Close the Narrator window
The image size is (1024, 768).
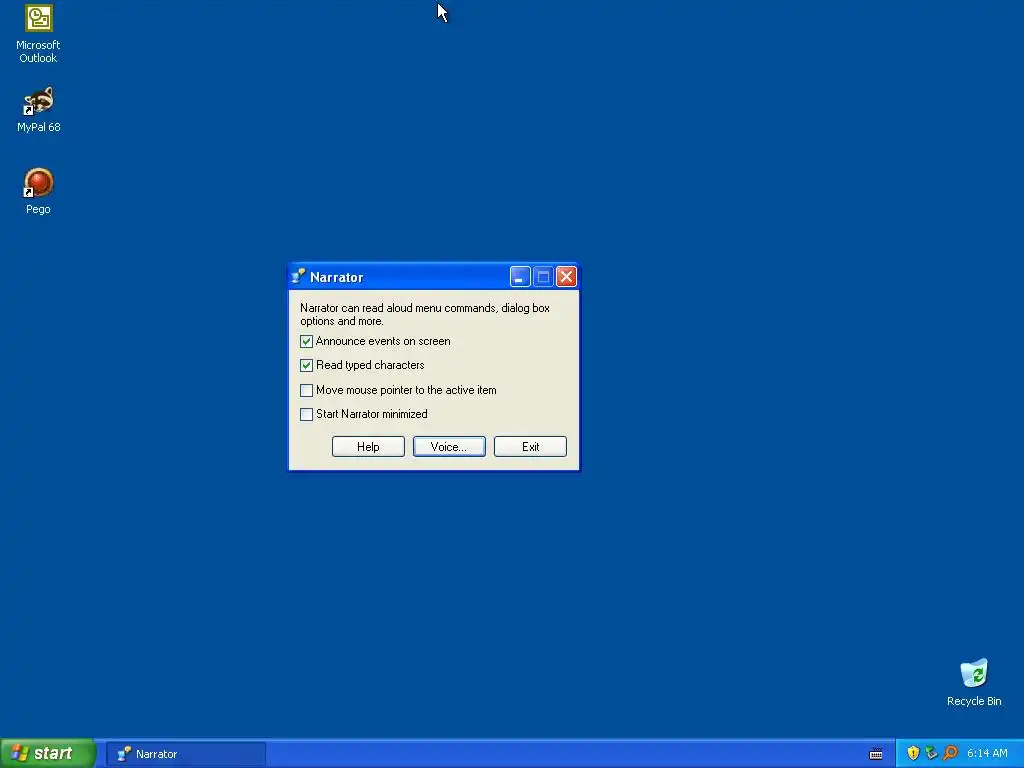pos(566,277)
